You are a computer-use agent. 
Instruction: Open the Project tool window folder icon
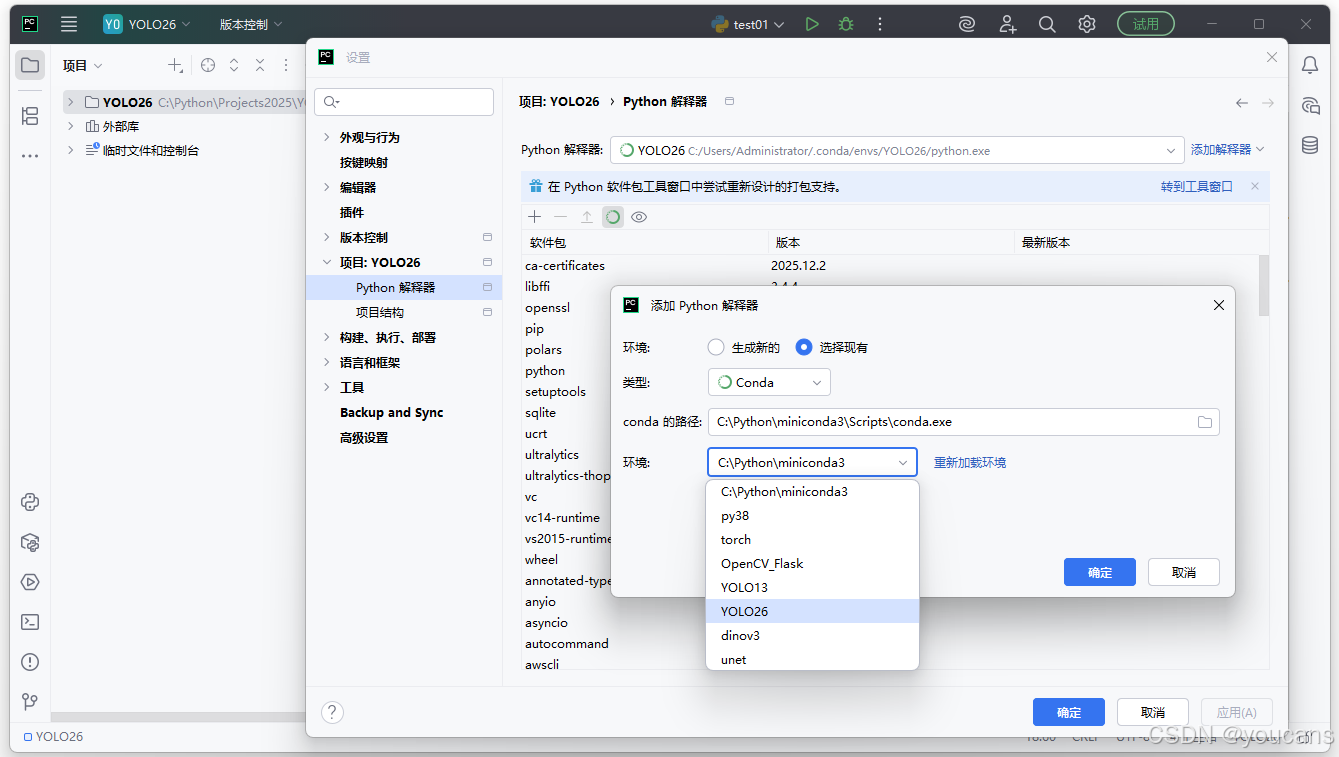click(30, 65)
